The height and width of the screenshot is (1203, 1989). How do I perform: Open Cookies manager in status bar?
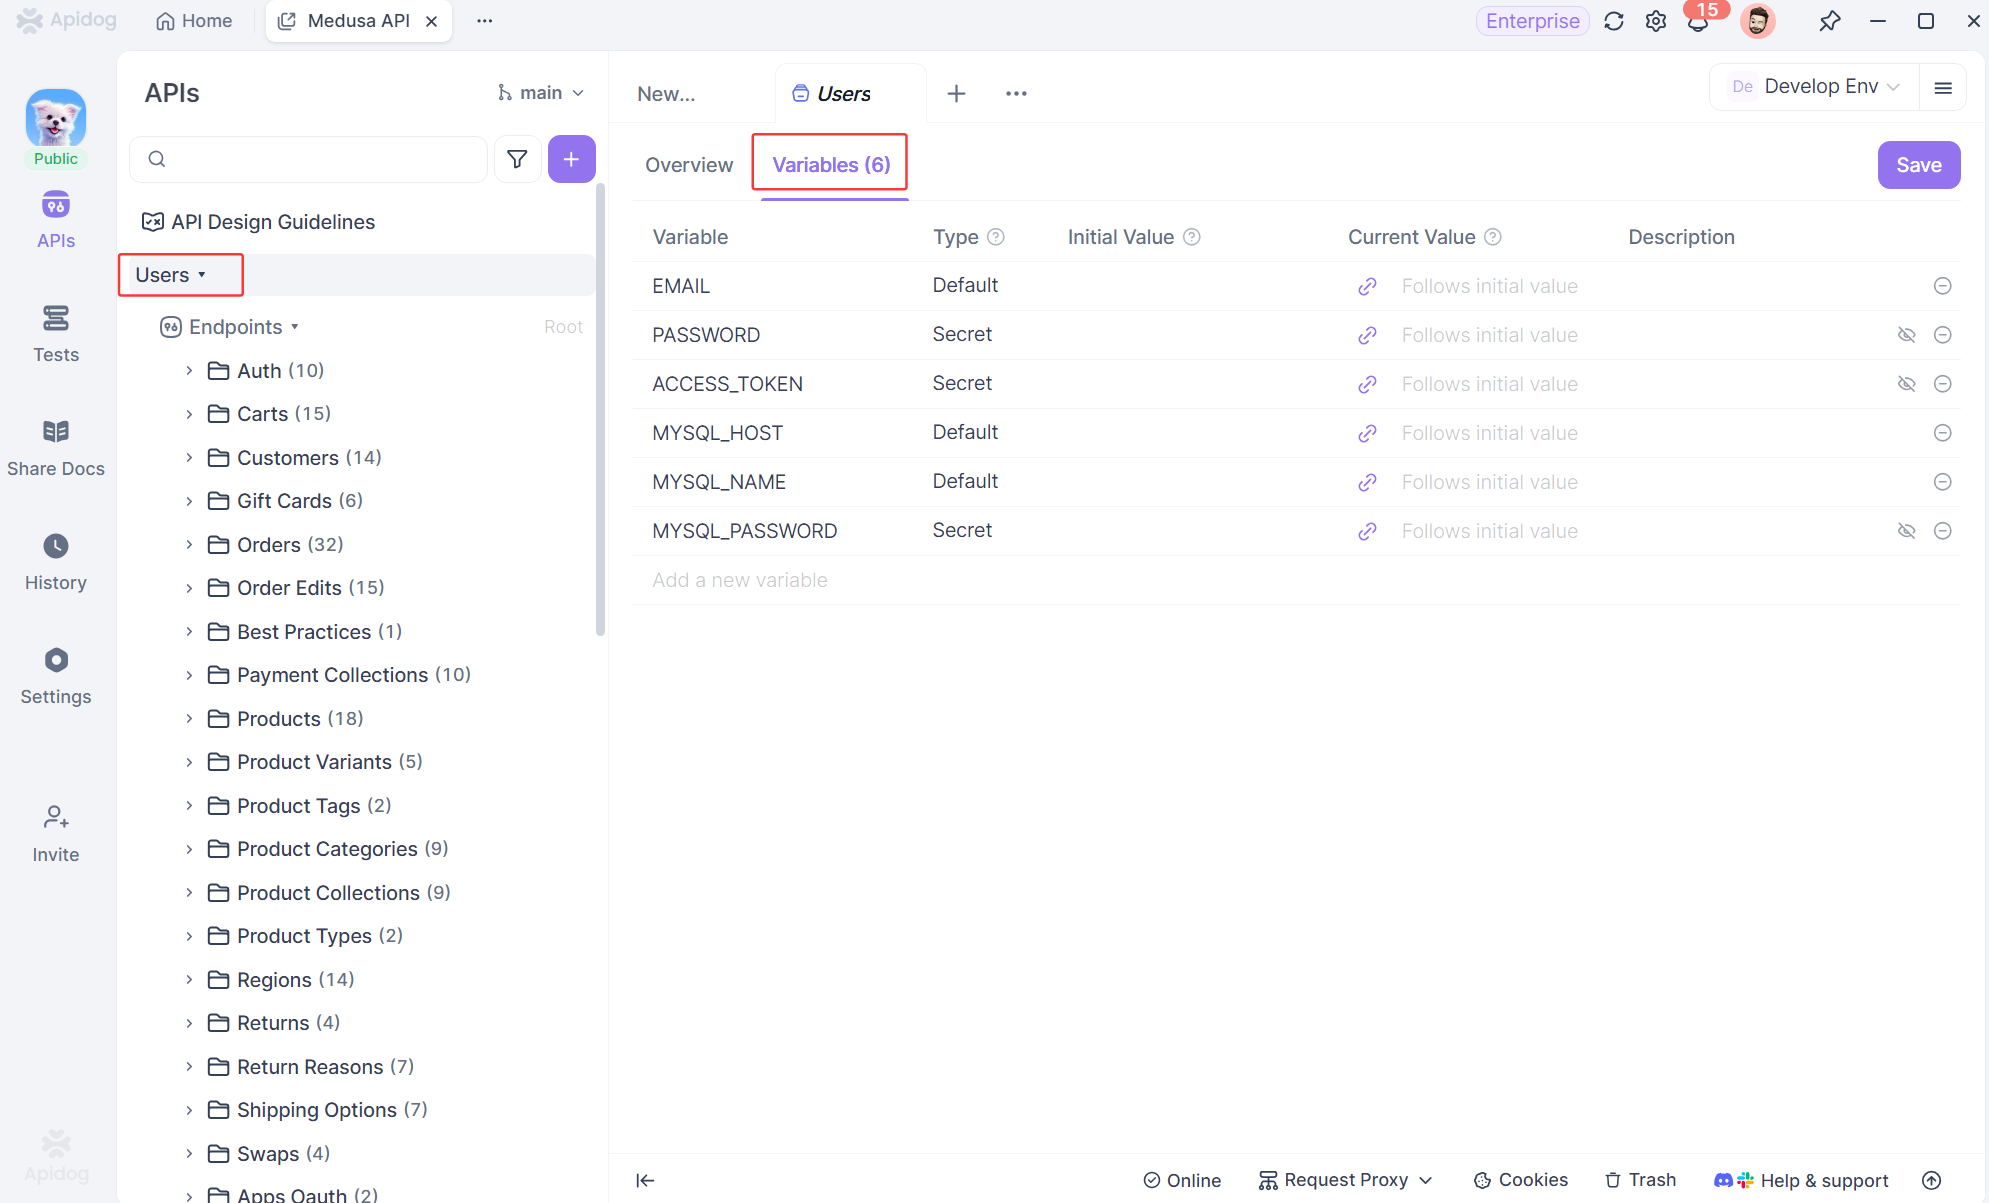coord(1520,1180)
